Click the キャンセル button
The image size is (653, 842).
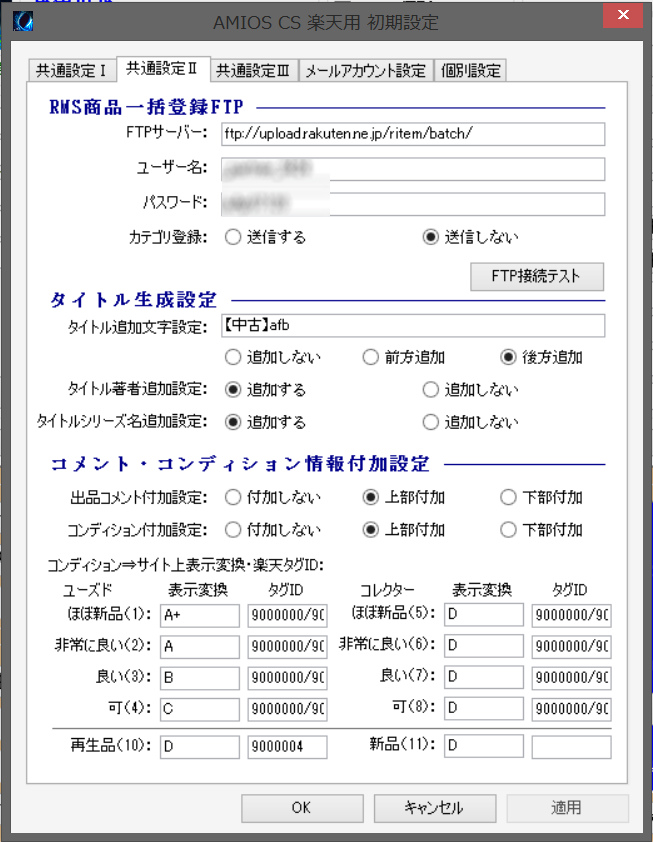(434, 808)
